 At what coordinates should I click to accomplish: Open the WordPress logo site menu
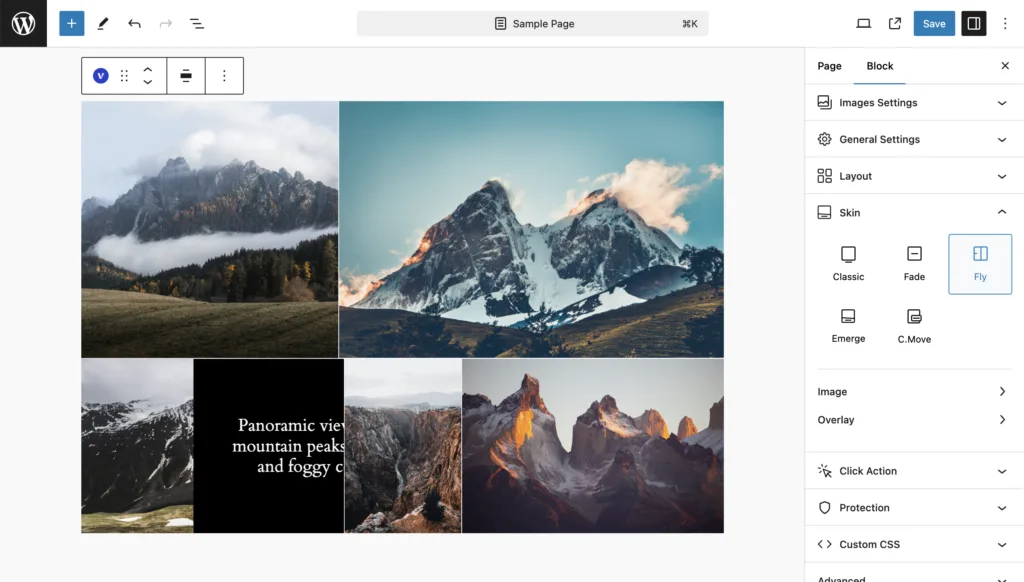pos(24,24)
